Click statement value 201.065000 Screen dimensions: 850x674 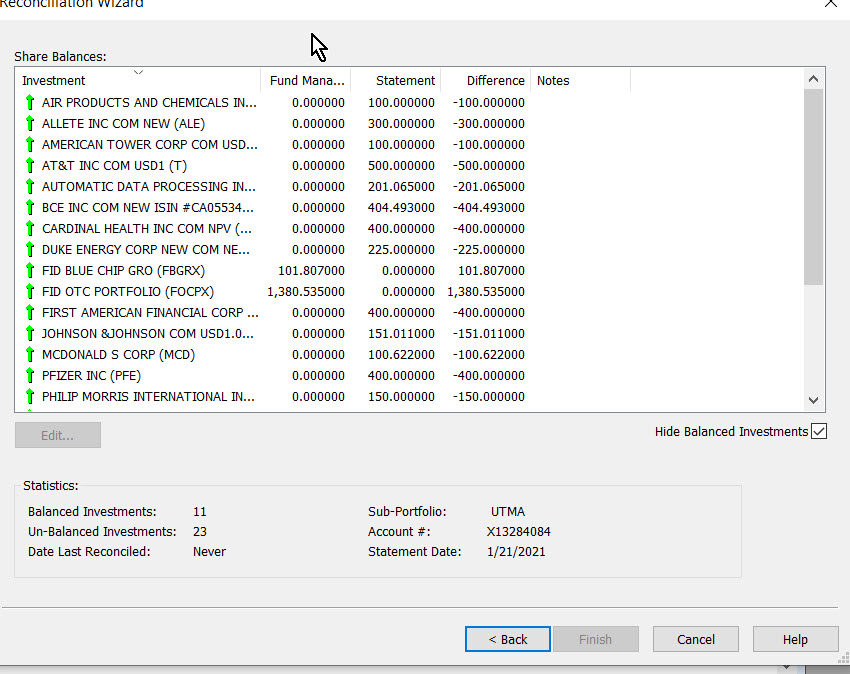click(x=401, y=187)
